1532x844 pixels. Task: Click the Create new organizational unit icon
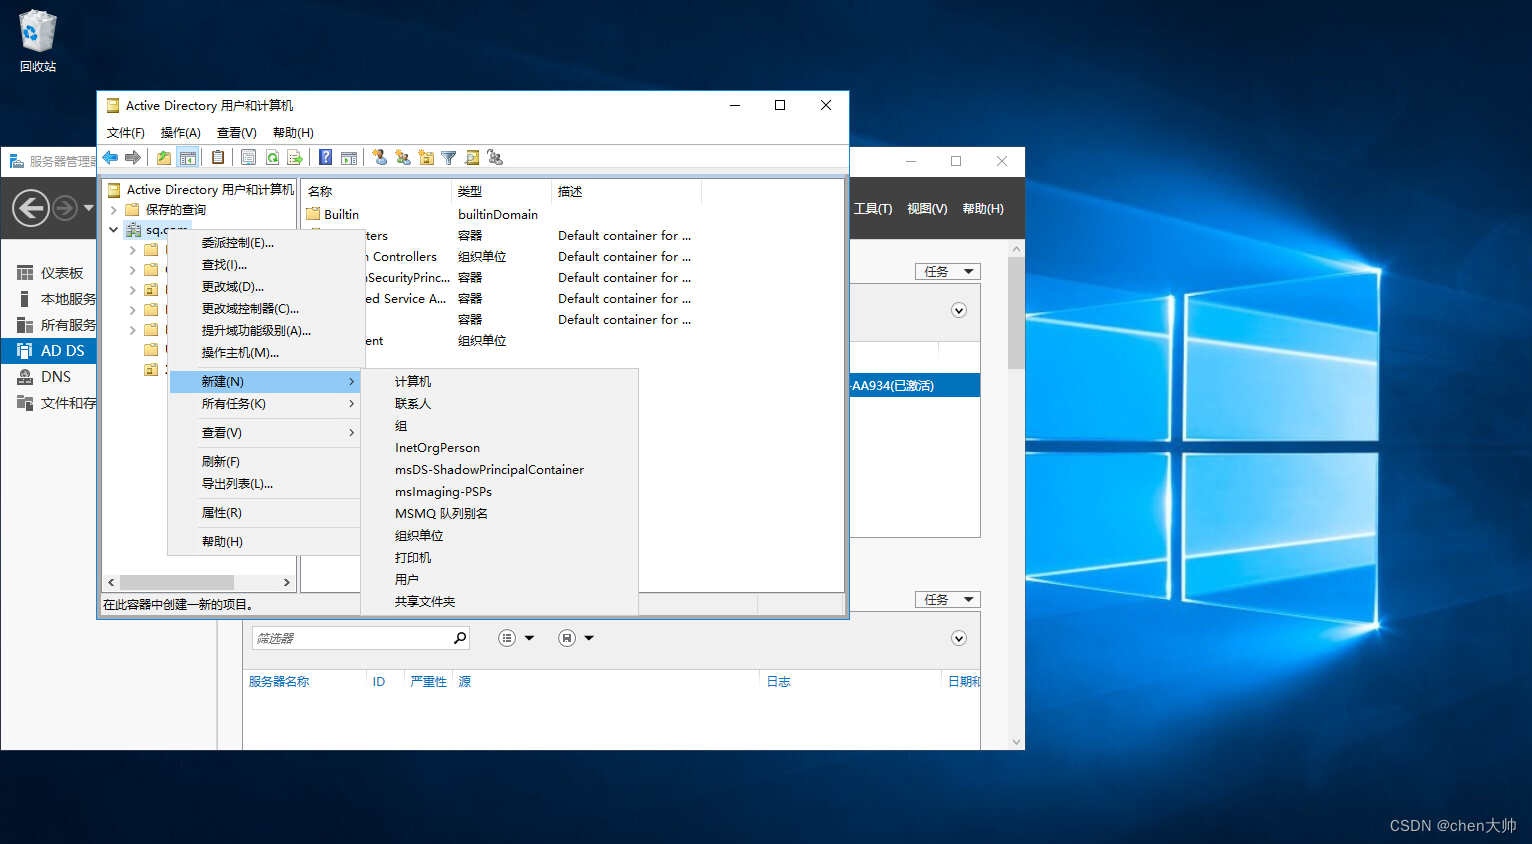coord(426,157)
